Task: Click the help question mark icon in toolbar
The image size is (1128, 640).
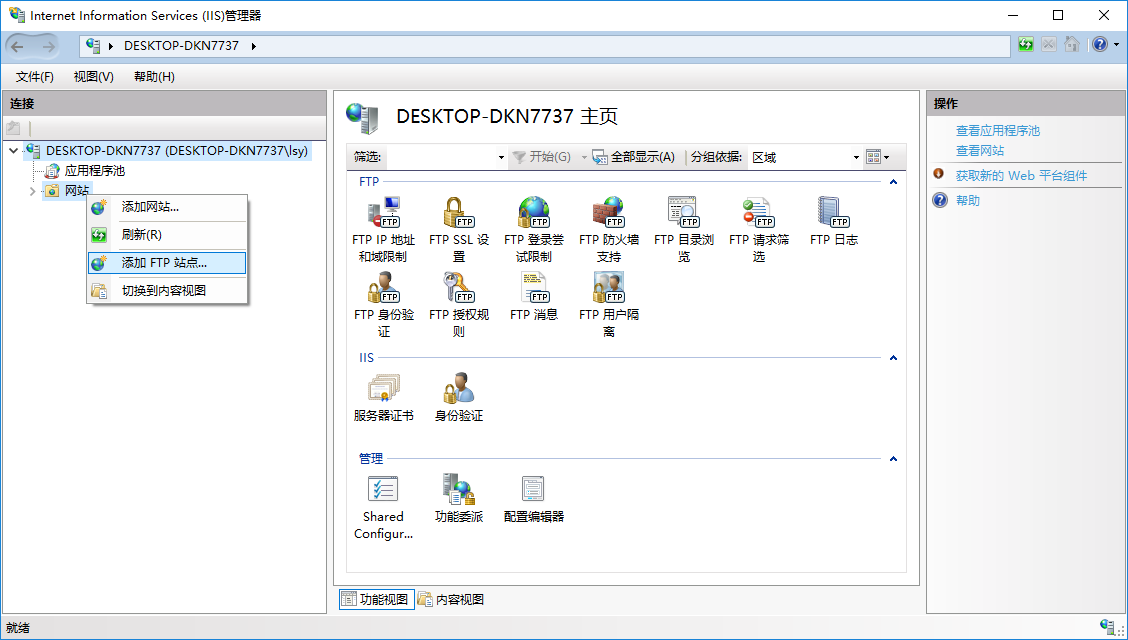Action: click(x=1100, y=45)
